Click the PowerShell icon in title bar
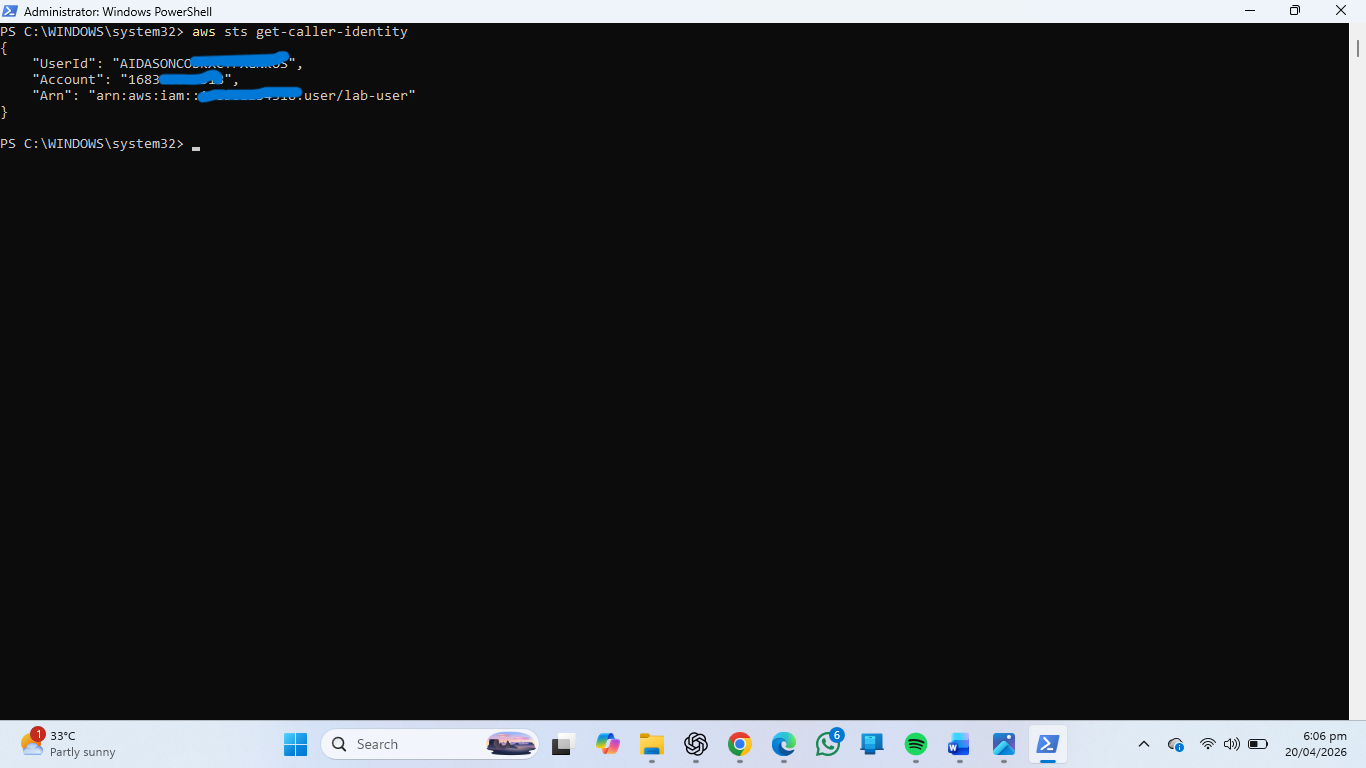This screenshot has height=768, width=1366. point(9,11)
